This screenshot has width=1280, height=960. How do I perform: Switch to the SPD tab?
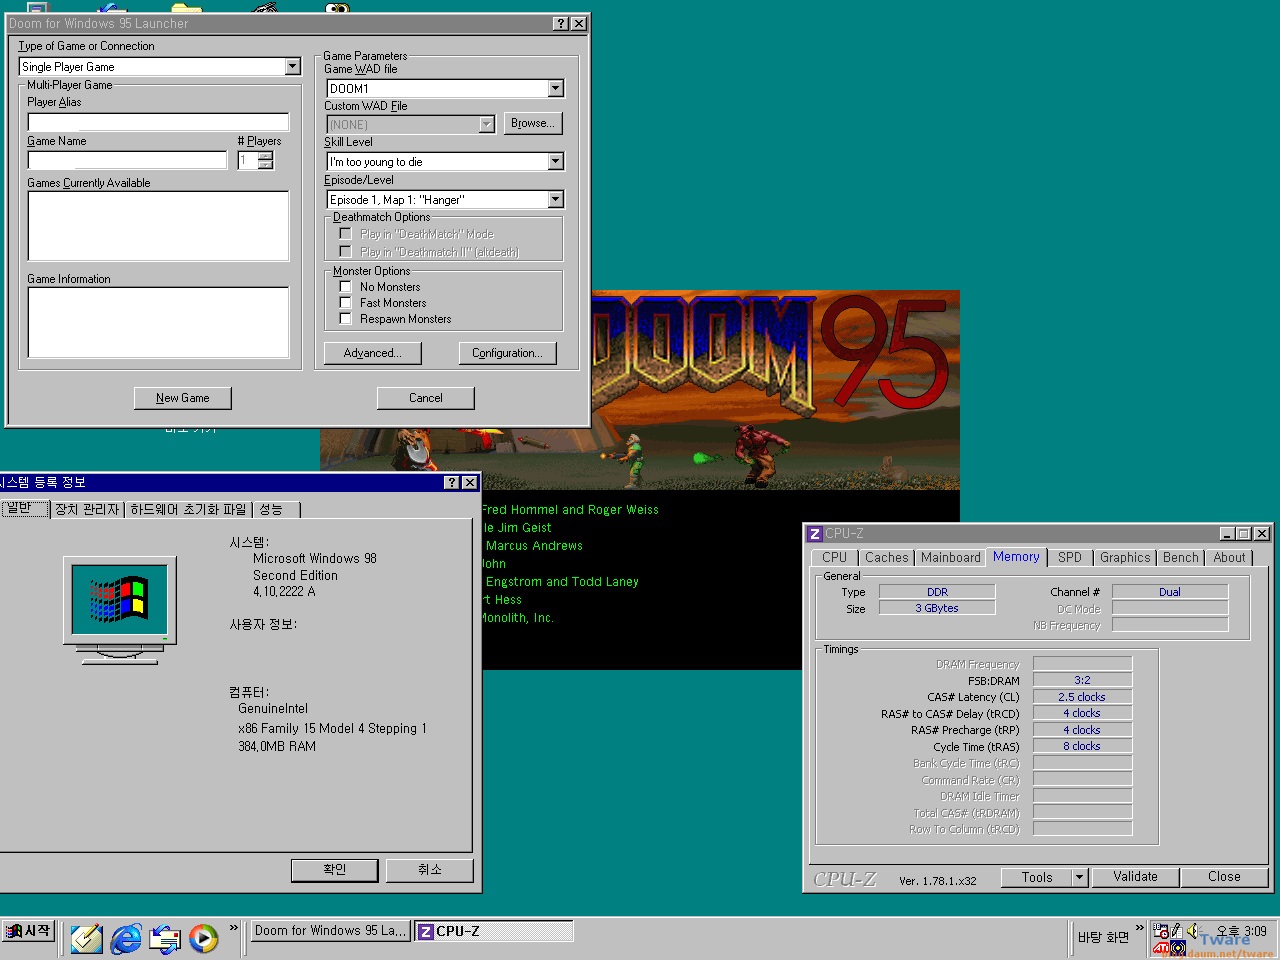[x=1070, y=558]
